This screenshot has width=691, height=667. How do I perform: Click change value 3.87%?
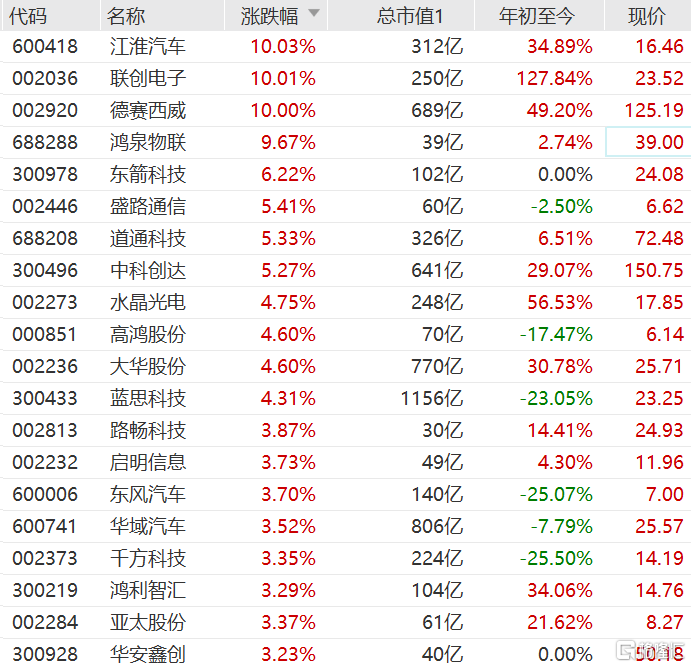[x=288, y=430]
